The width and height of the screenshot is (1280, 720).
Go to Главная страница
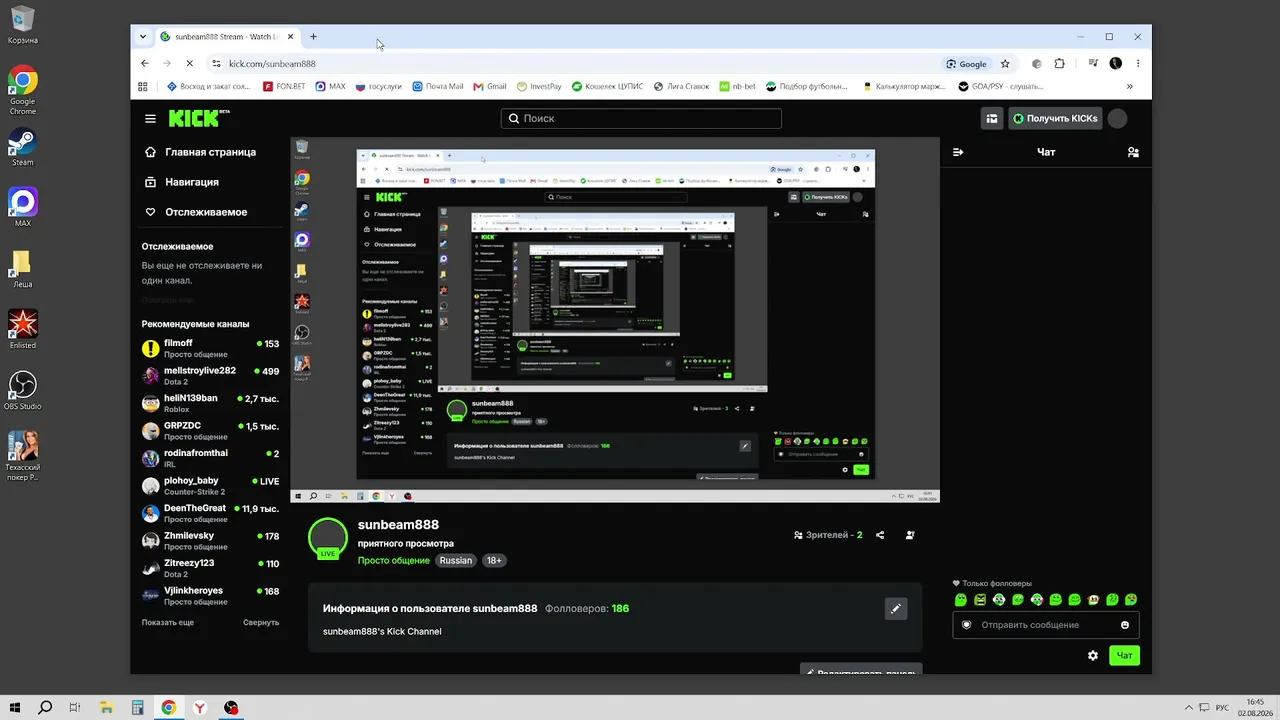coord(200,152)
